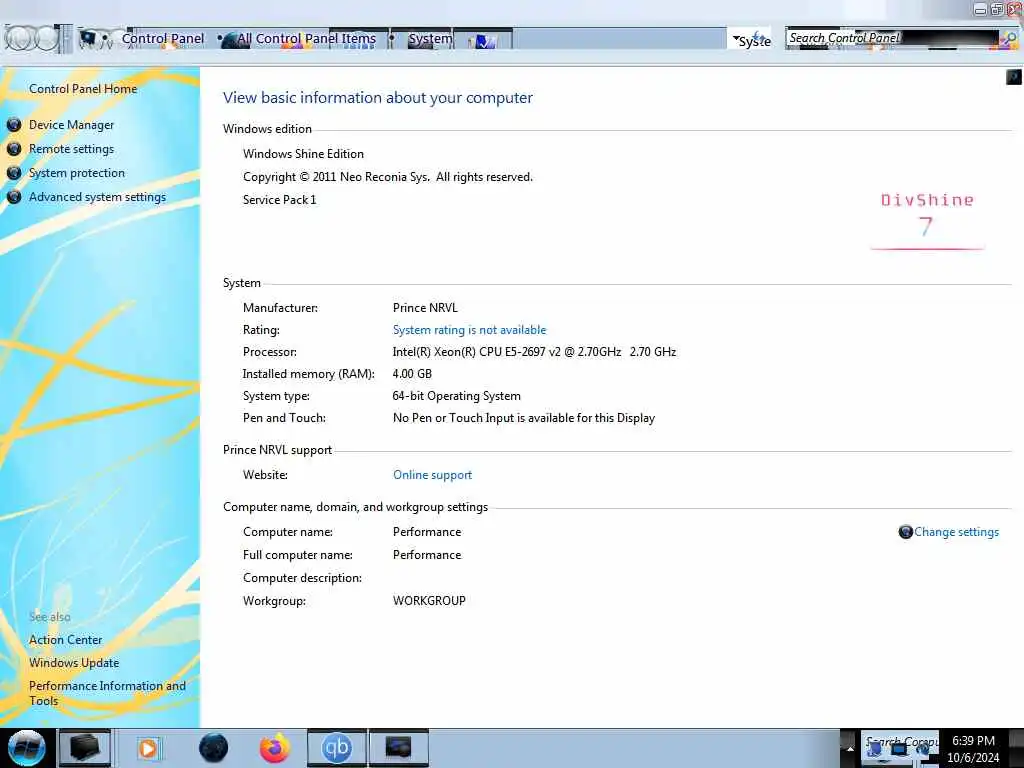1024x768 pixels.
Task: Click inside the Search Control Panel field
Action: (x=892, y=39)
